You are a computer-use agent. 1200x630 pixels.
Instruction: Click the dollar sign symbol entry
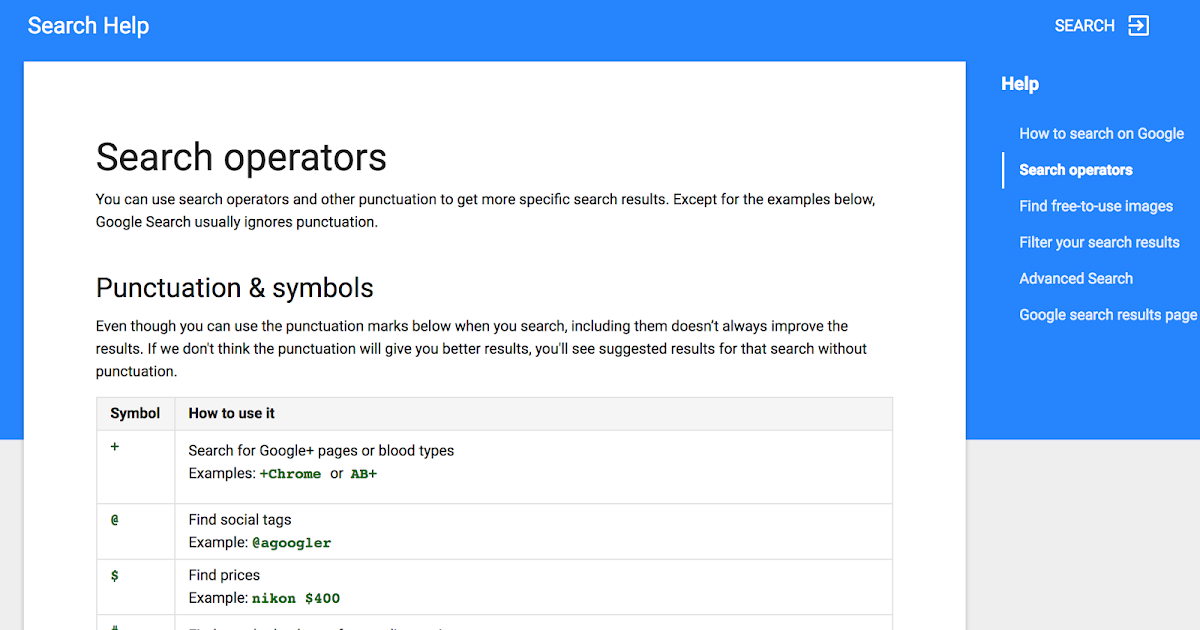point(114,575)
